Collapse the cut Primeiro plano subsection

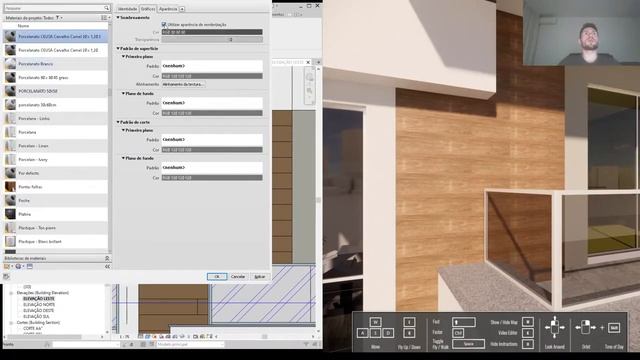point(123,130)
